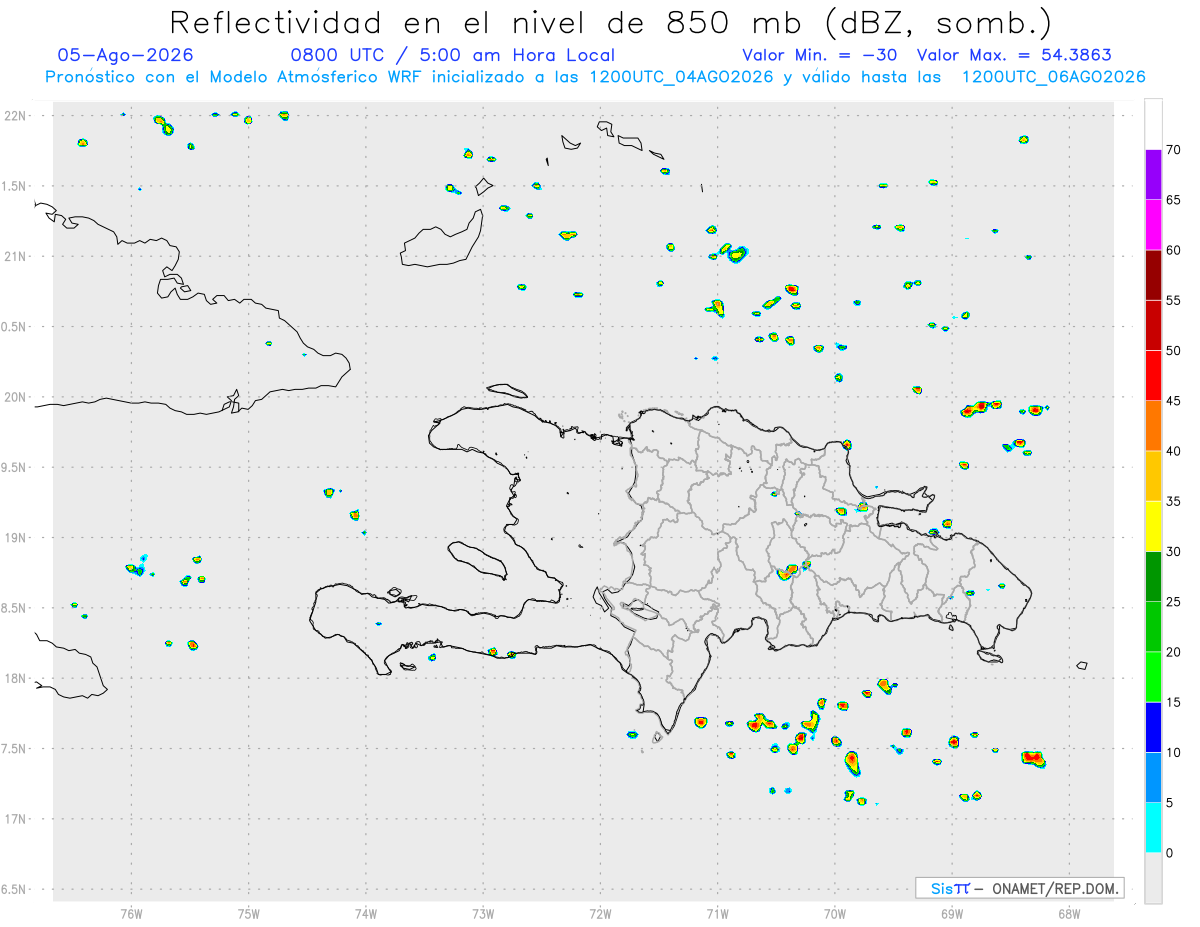Select the dark green 25–30 dBZ color band
1200x927 pixels.
(1153, 577)
